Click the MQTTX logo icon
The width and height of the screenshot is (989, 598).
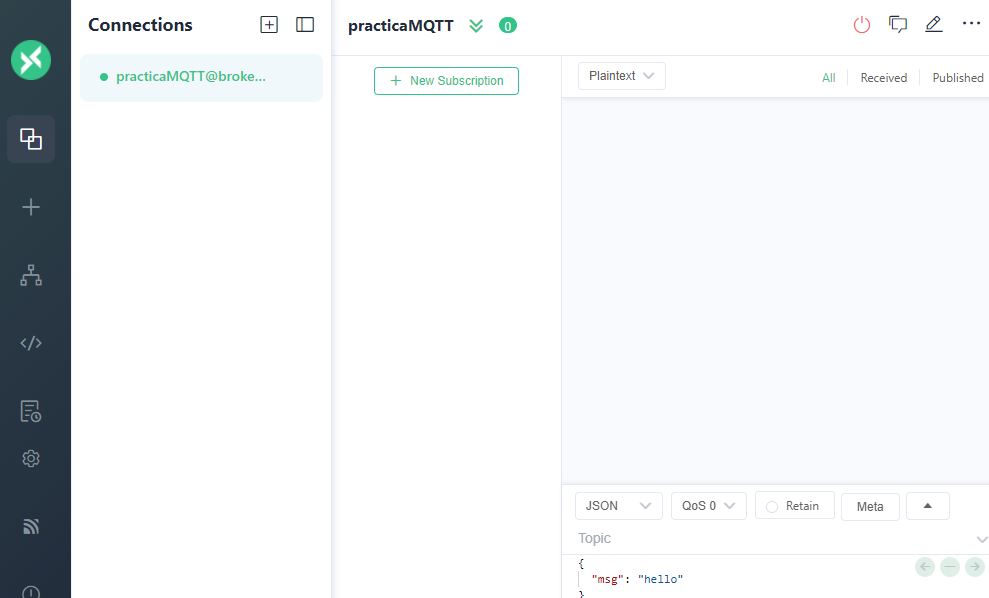click(x=31, y=60)
